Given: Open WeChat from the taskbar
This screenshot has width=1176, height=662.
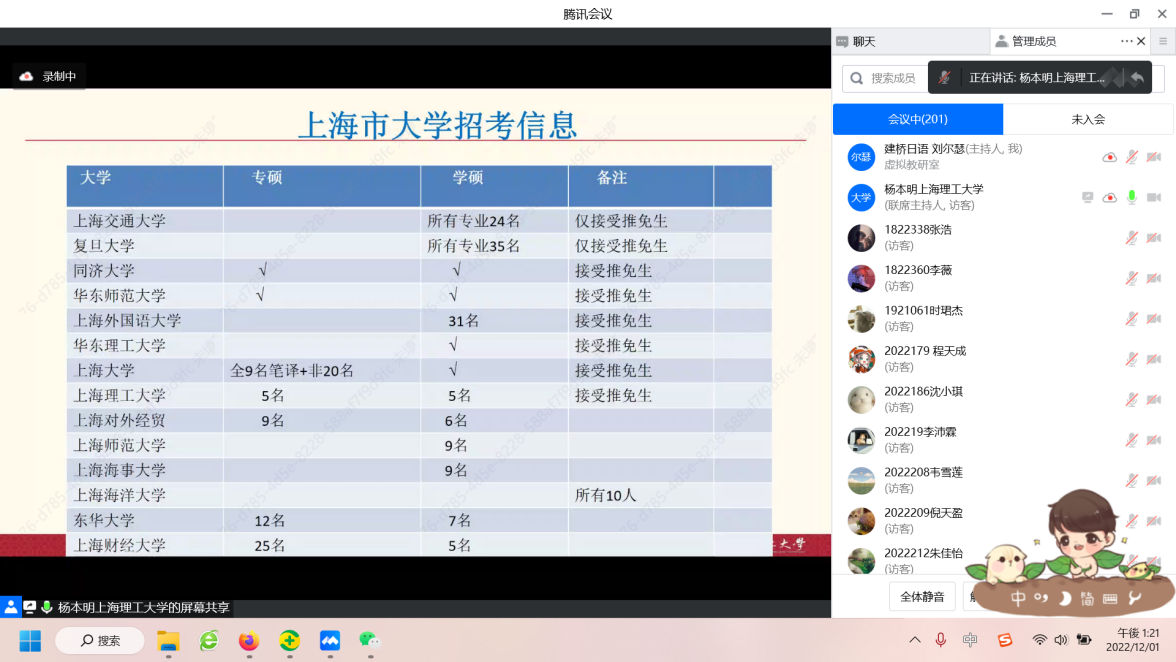Looking at the screenshot, I should 369,640.
